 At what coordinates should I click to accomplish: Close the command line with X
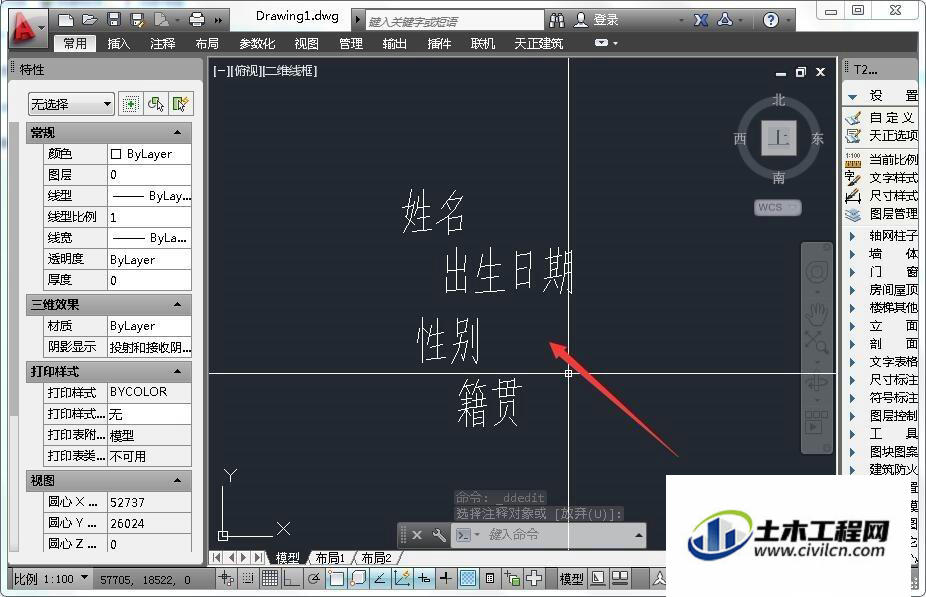(x=416, y=536)
